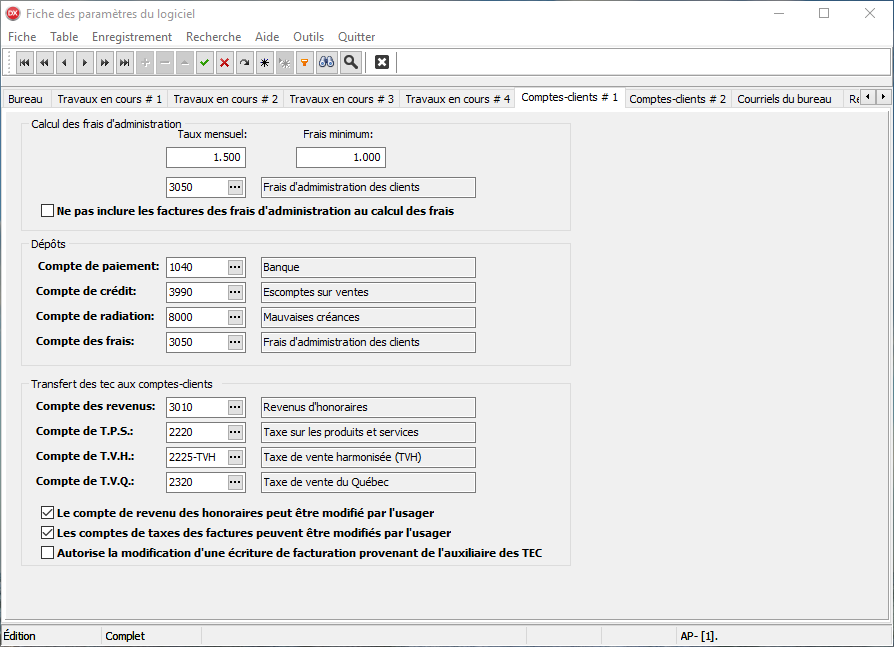Viewport: 894px width, 647px height.
Task: Click the insert record plus icon
Action: (145, 63)
